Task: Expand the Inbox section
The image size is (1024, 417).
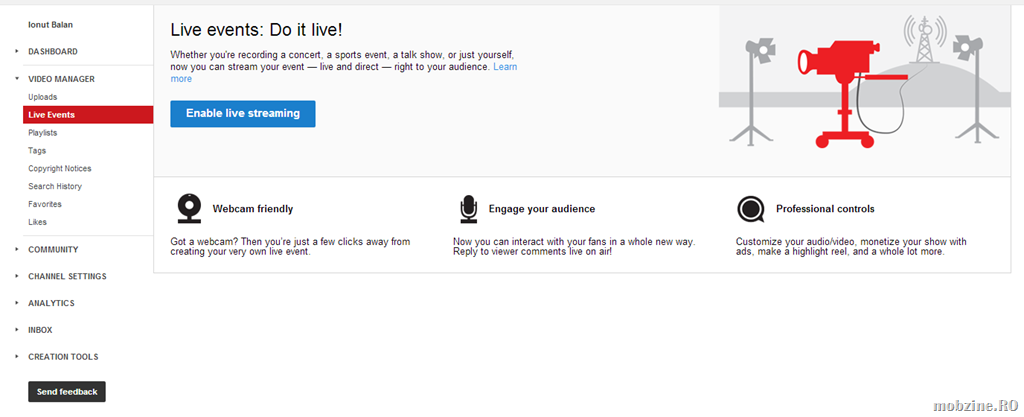Action: pyautogui.click(x=17, y=330)
